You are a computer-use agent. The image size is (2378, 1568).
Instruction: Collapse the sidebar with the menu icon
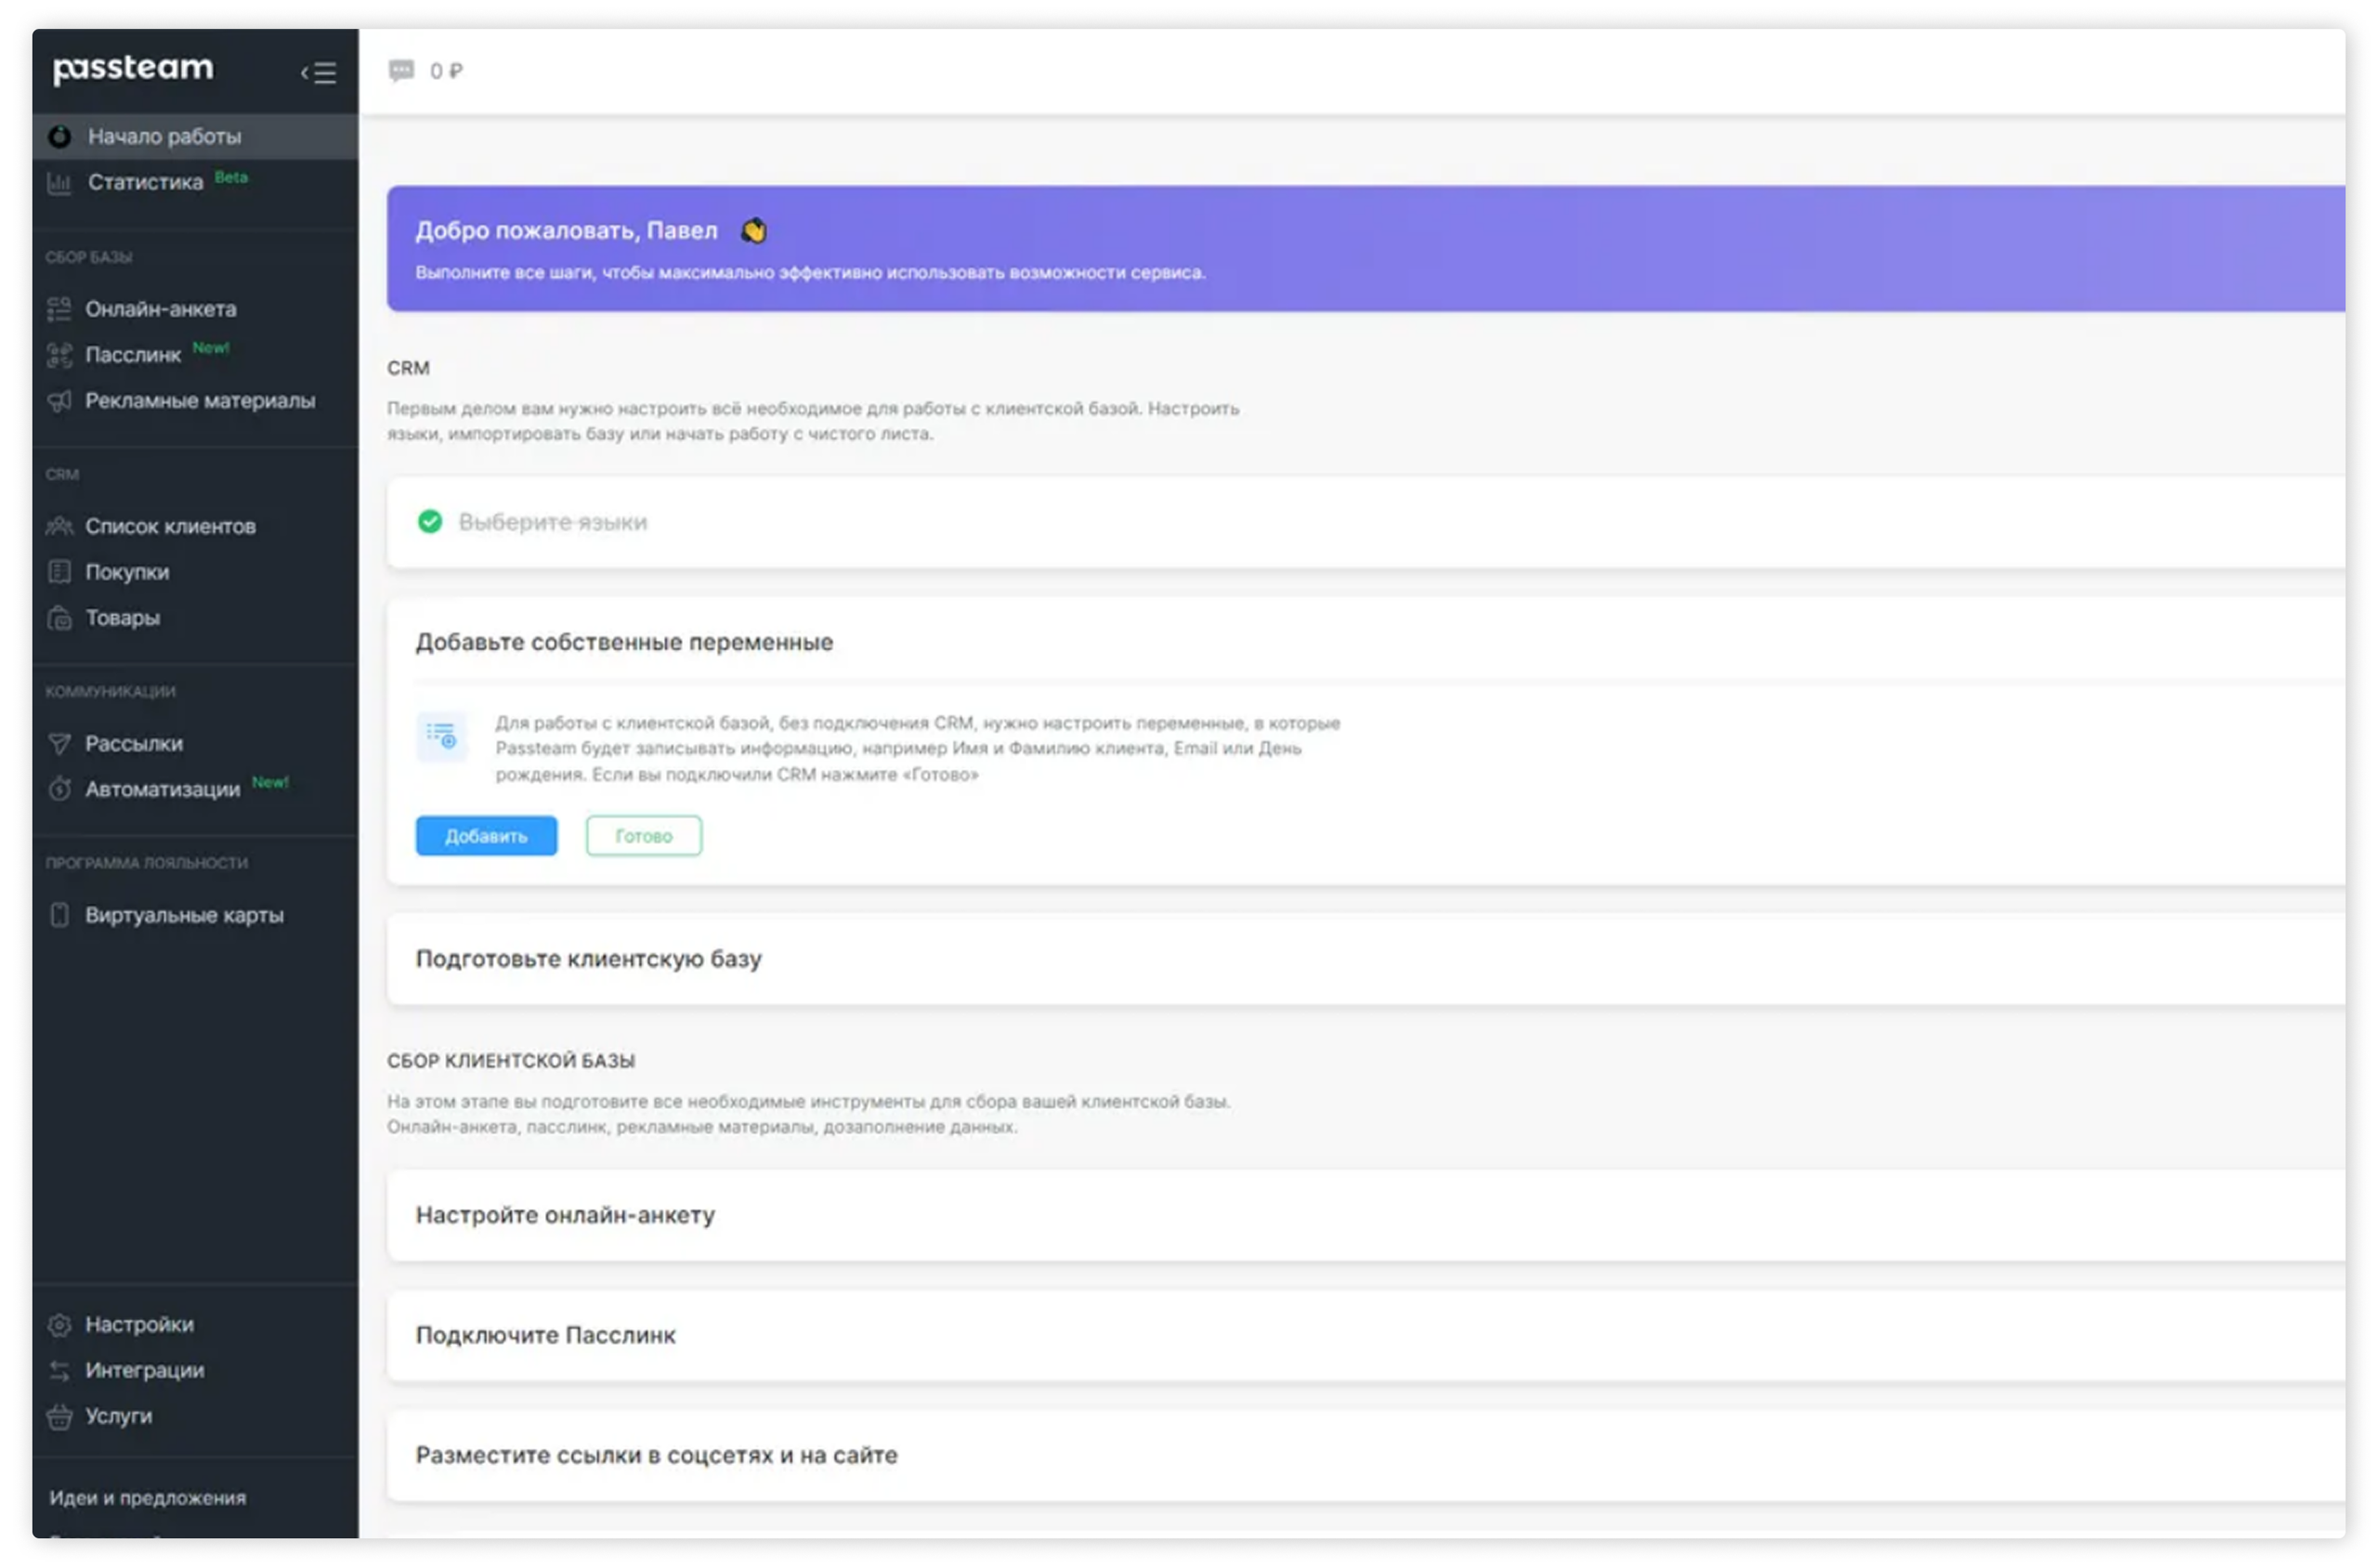[319, 72]
